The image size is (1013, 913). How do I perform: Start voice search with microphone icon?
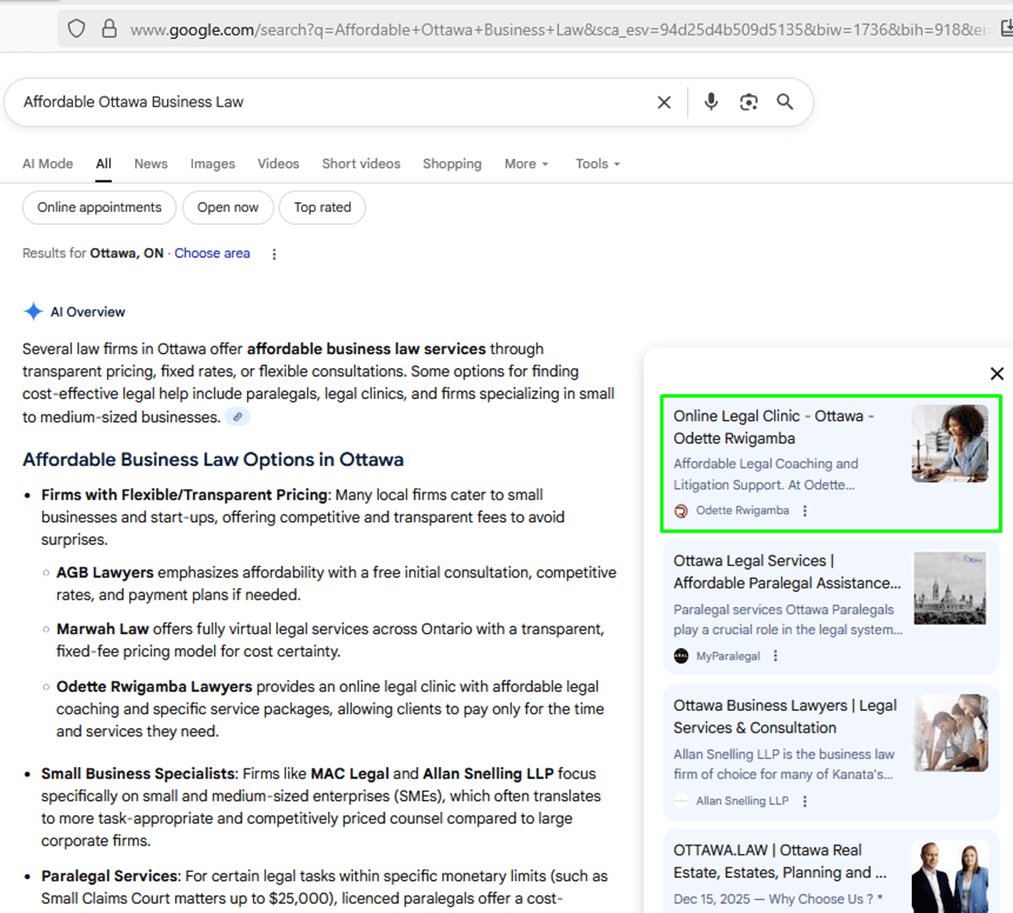[711, 102]
